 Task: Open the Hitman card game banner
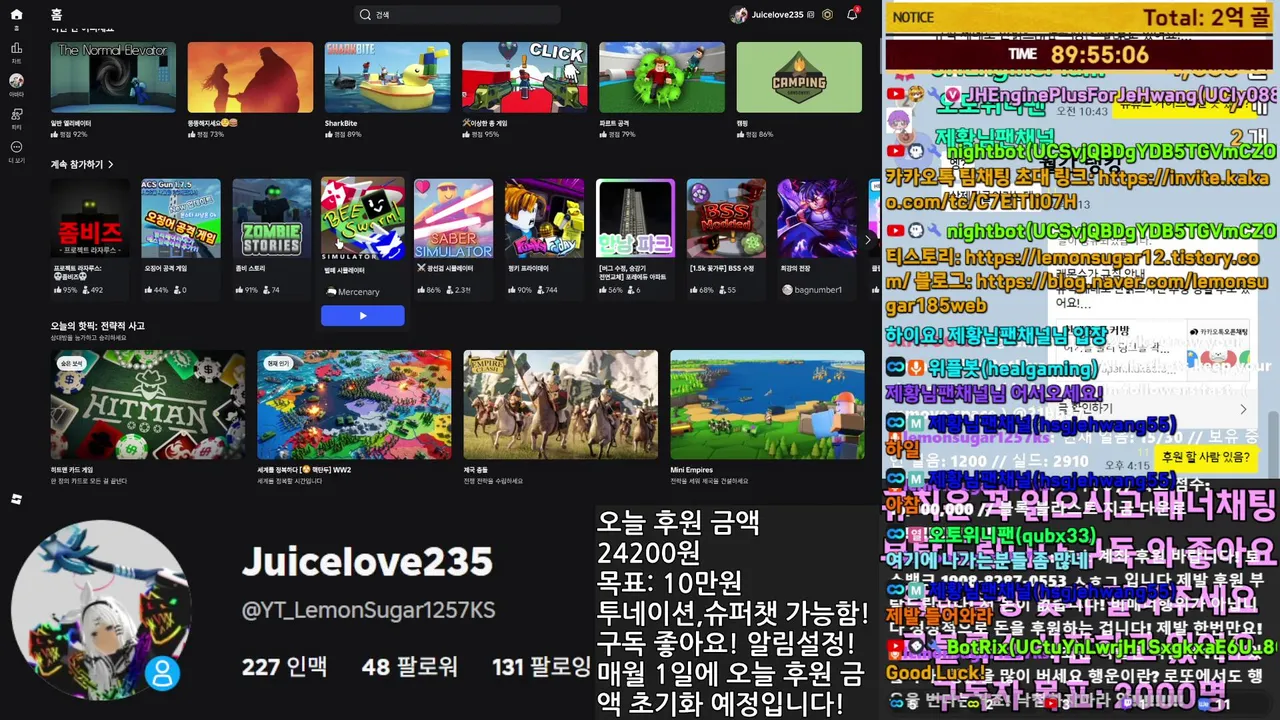(x=148, y=404)
